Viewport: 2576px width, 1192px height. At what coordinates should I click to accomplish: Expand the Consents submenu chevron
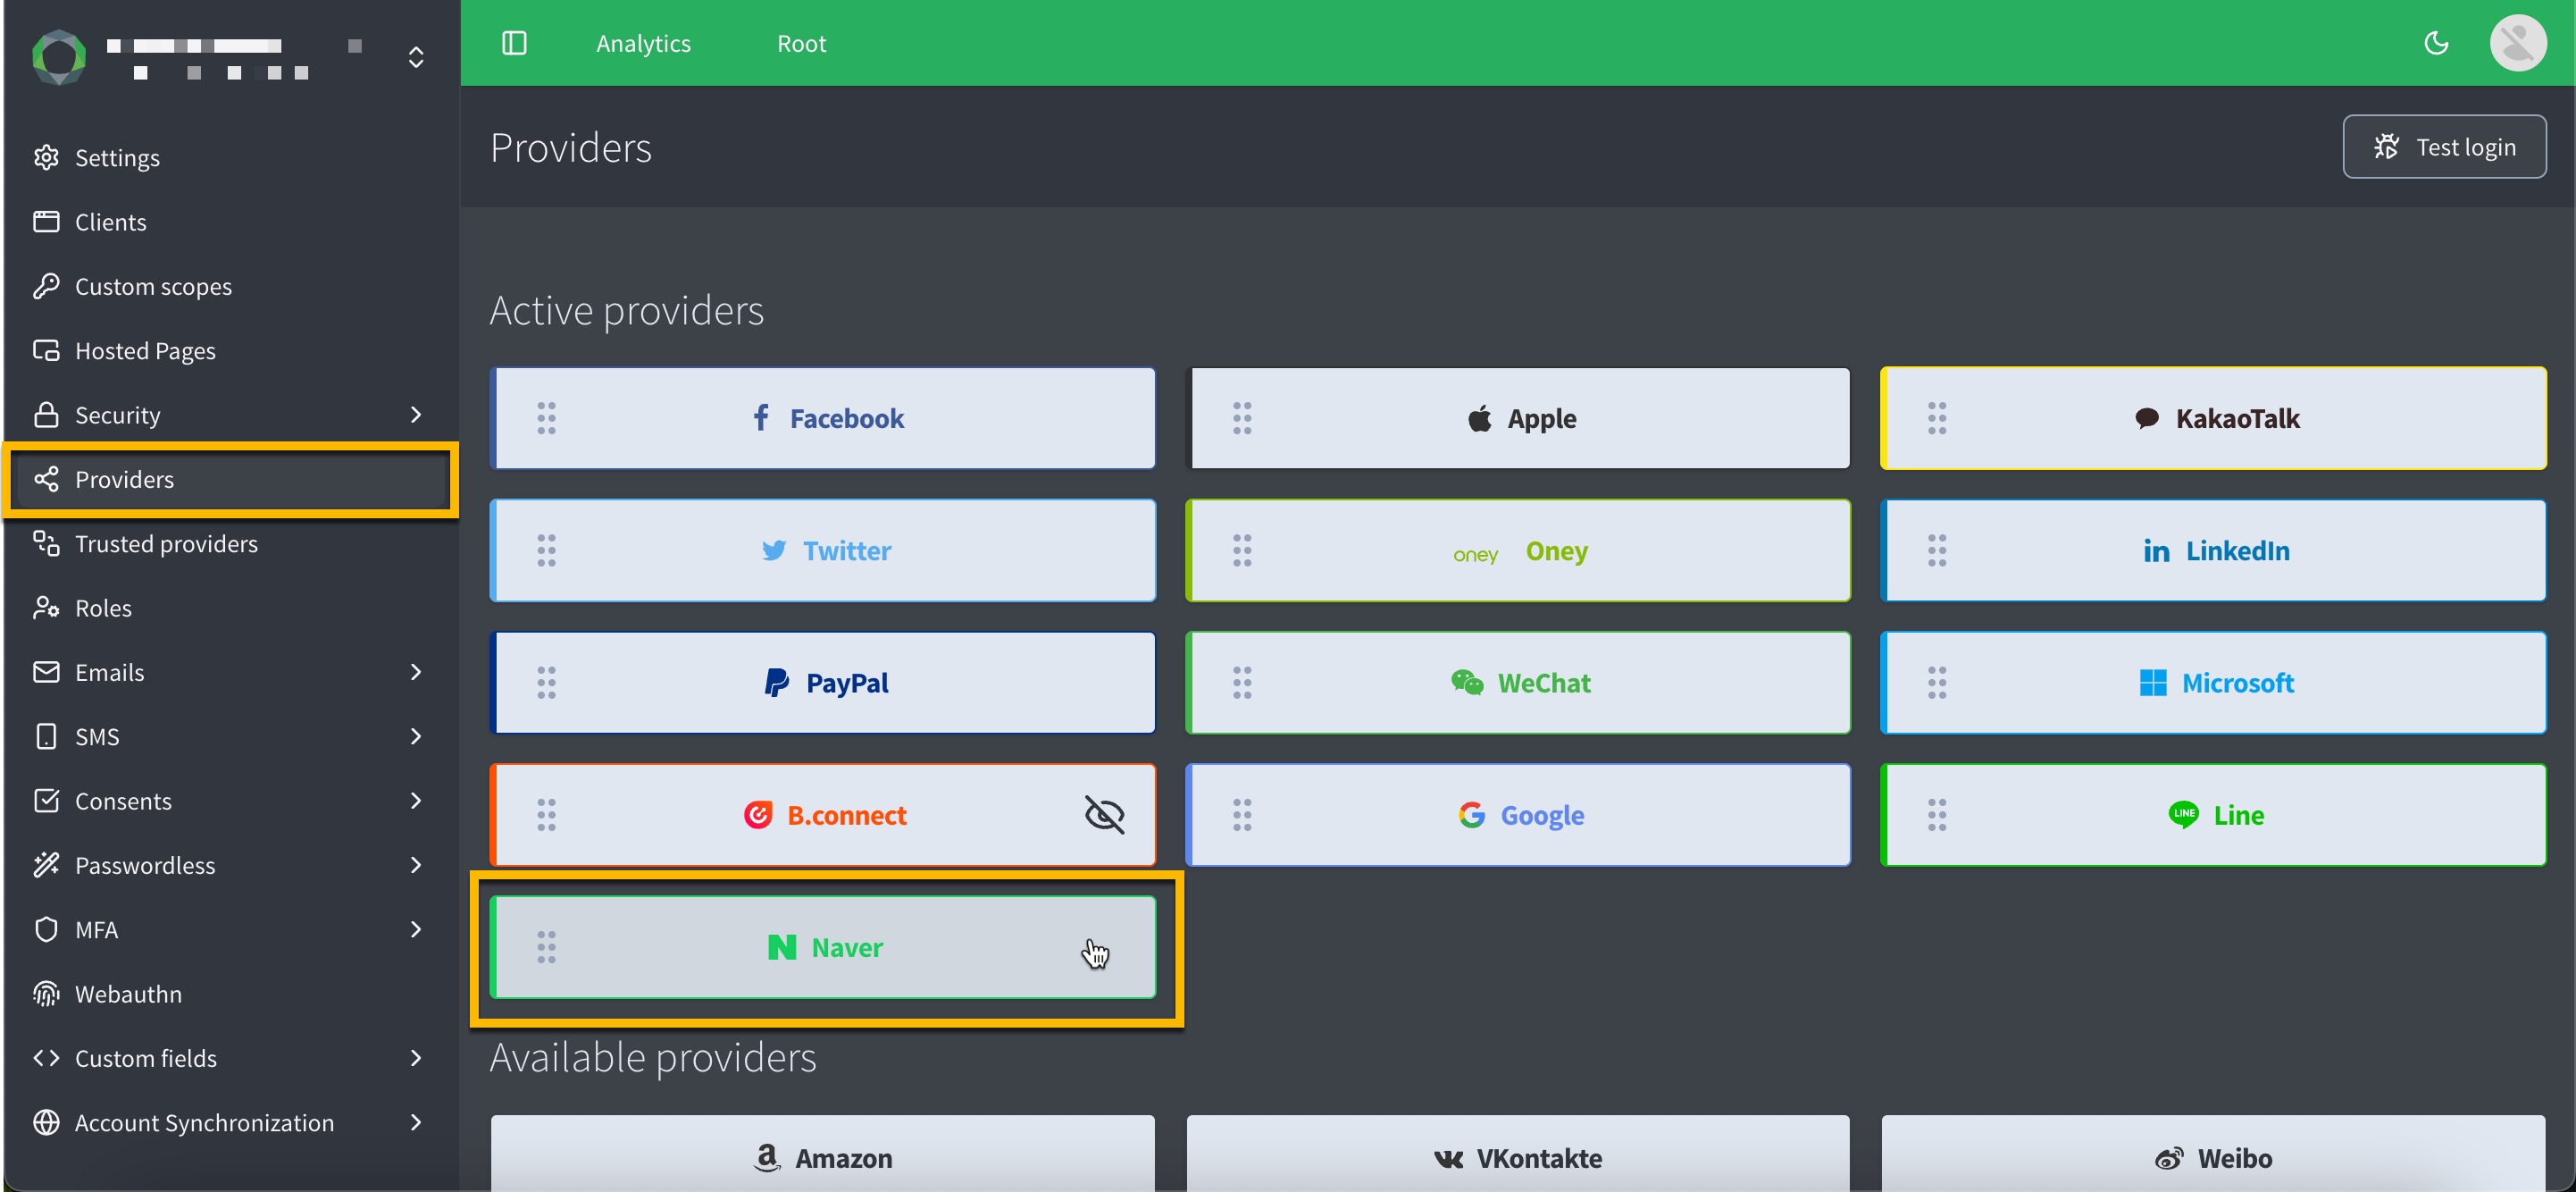click(416, 800)
